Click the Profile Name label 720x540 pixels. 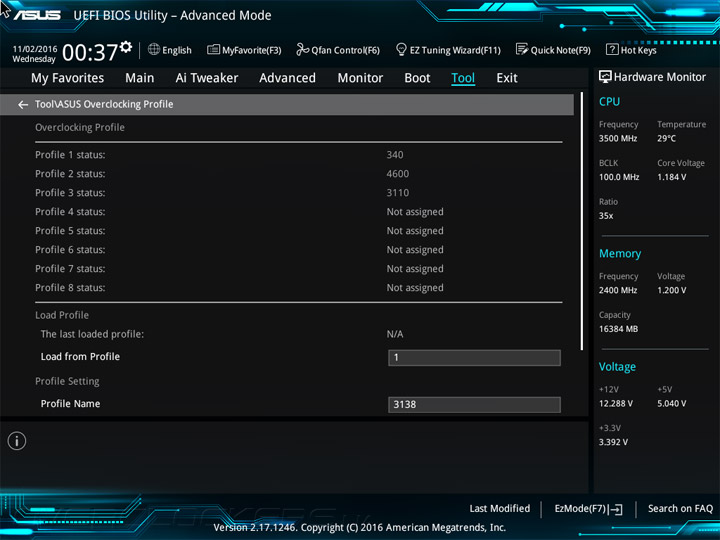point(70,404)
